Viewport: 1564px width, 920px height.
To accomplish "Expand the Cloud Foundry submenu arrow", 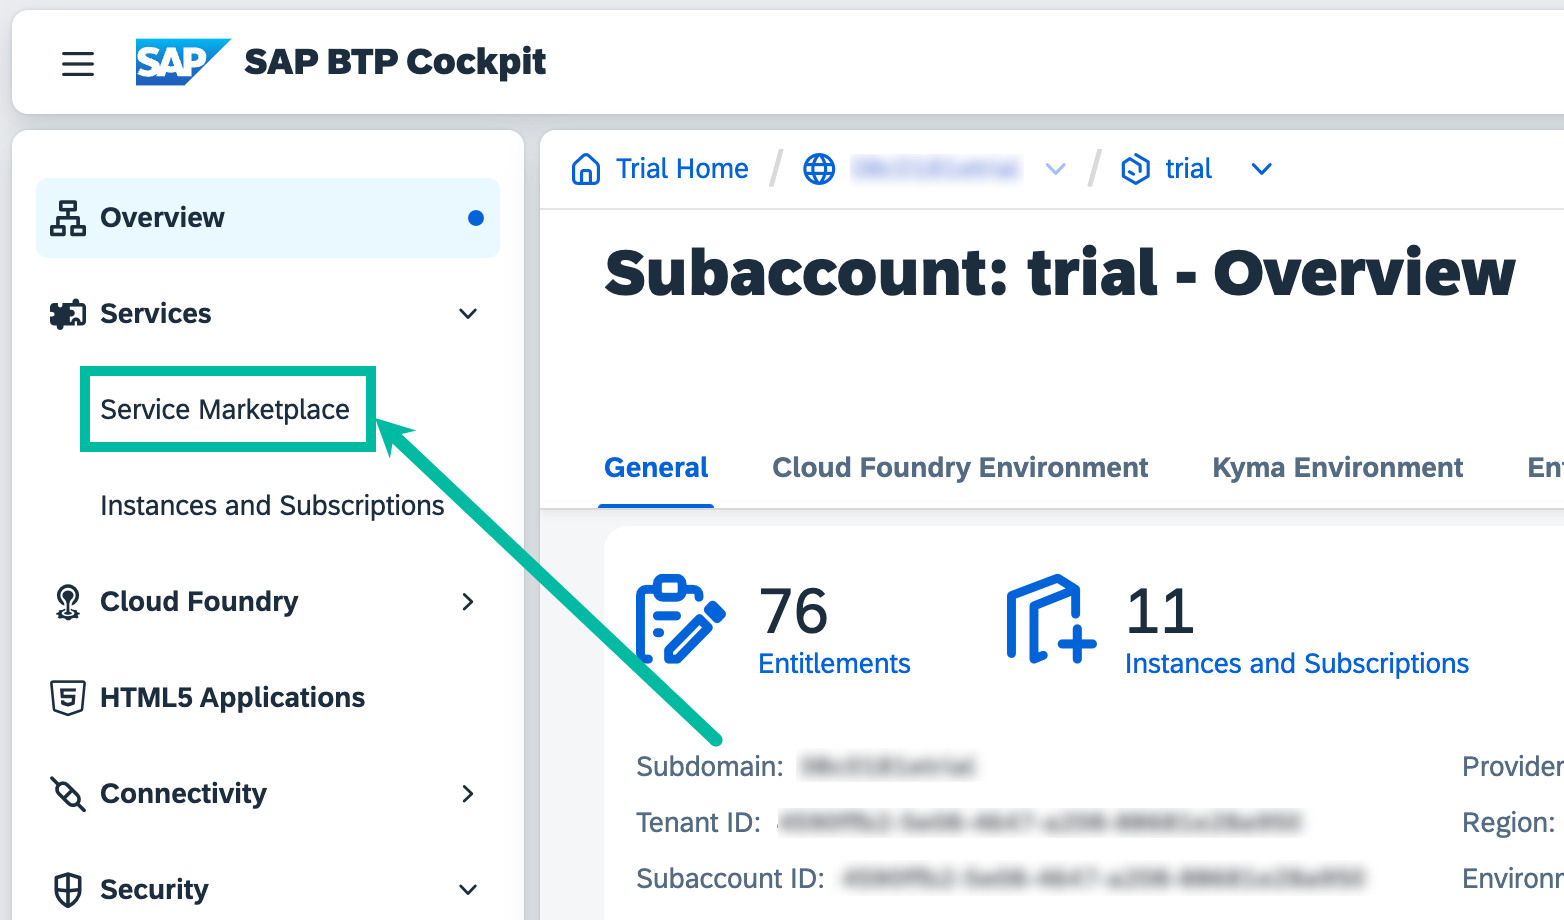I will 468,601.
